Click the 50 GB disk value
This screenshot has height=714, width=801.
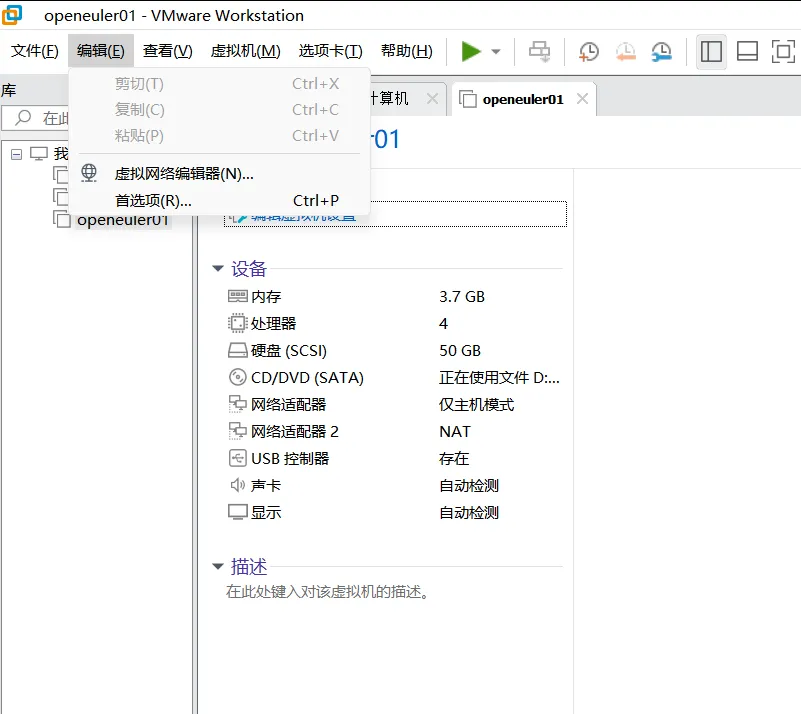pyautogui.click(x=460, y=351)
